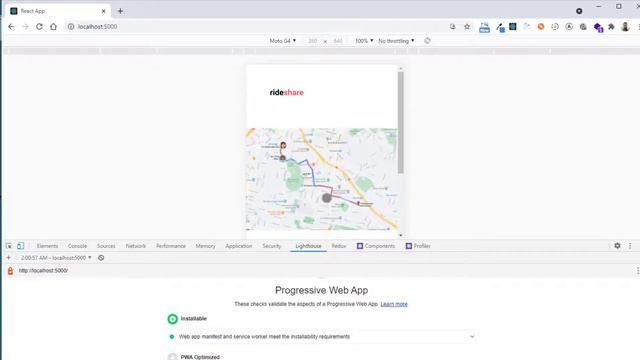Select the Lighthouse tab
This screenshot has height=360, width=640.
[309, 246]
